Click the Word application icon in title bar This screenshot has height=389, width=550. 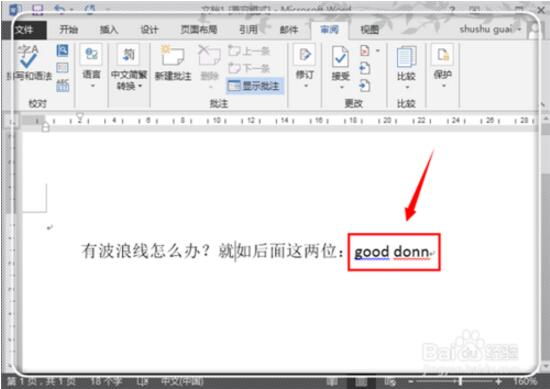click(15, 9)
